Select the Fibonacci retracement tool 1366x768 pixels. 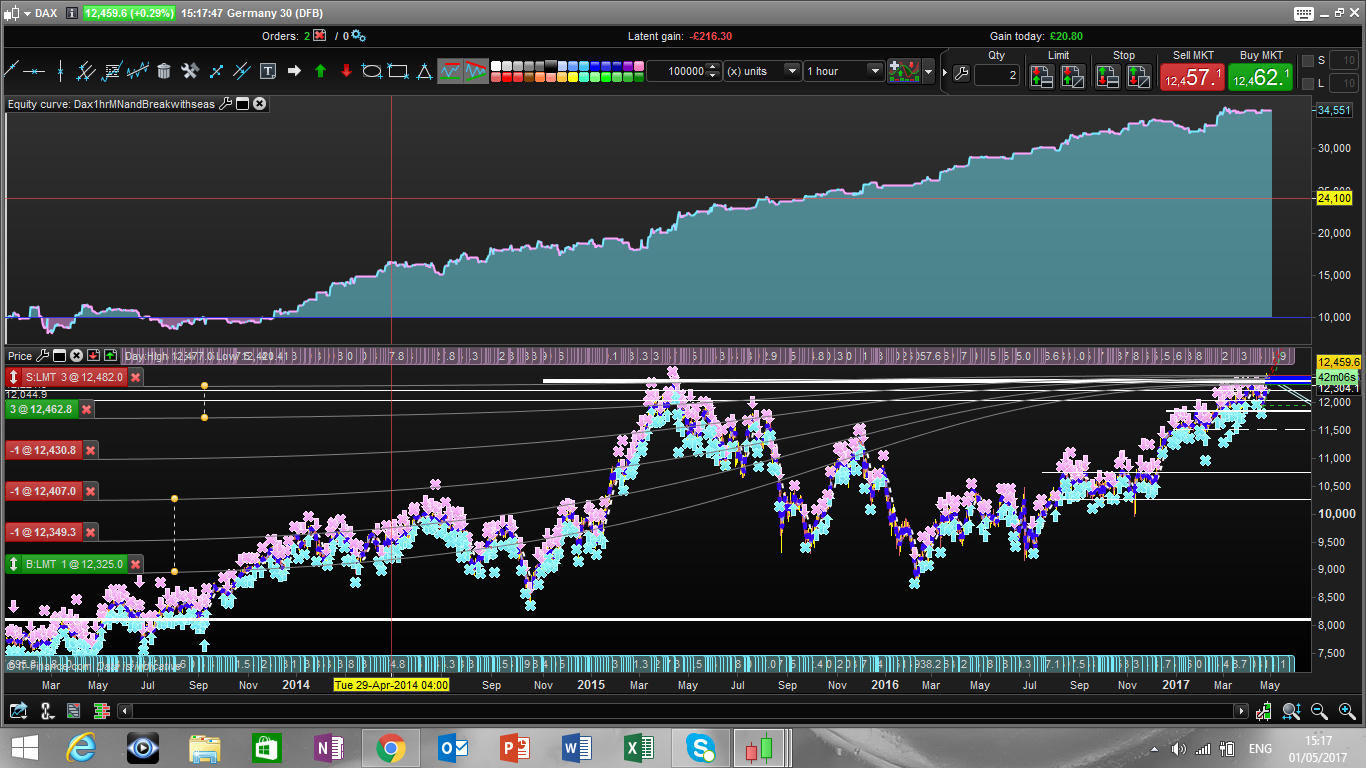click(x=112, y=71)
